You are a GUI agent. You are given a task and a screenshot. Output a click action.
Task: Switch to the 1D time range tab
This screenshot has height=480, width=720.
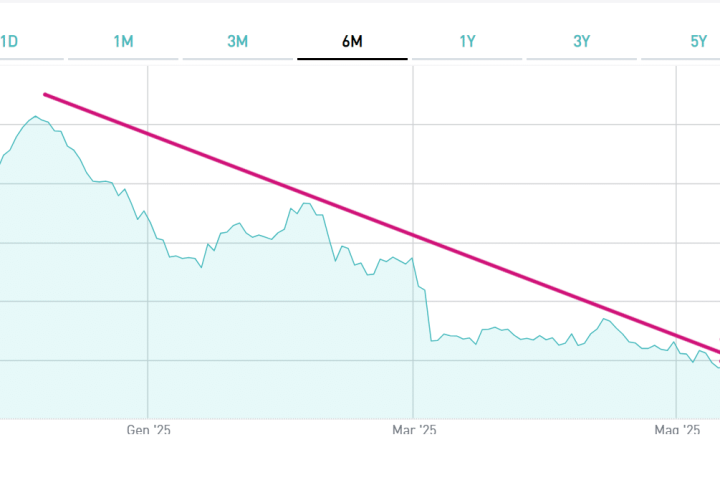(x=10, y=41)
